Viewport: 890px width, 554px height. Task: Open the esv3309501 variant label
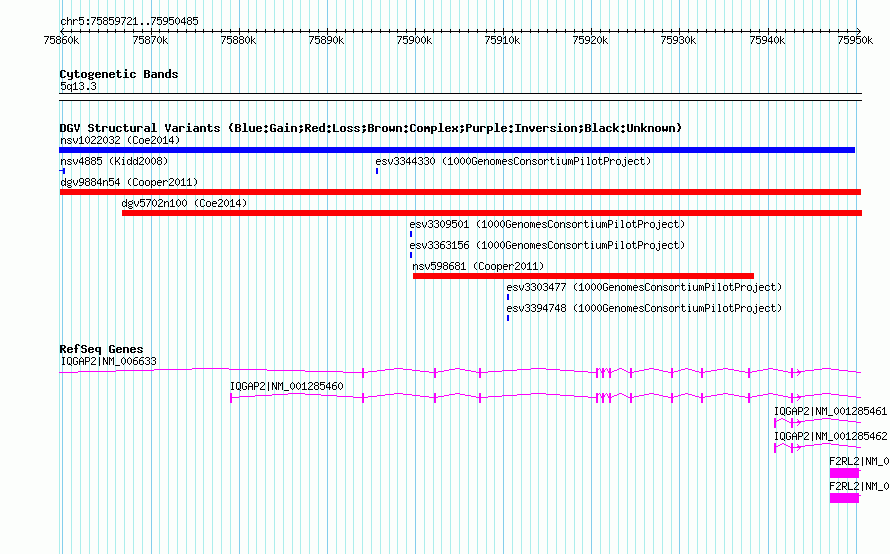[x=547, y=224]
